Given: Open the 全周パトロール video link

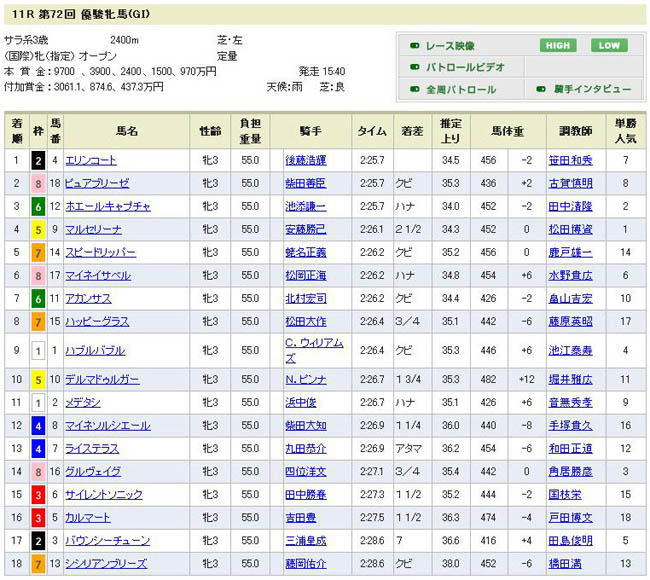Looking at the screenshot, I should [460, 89].
